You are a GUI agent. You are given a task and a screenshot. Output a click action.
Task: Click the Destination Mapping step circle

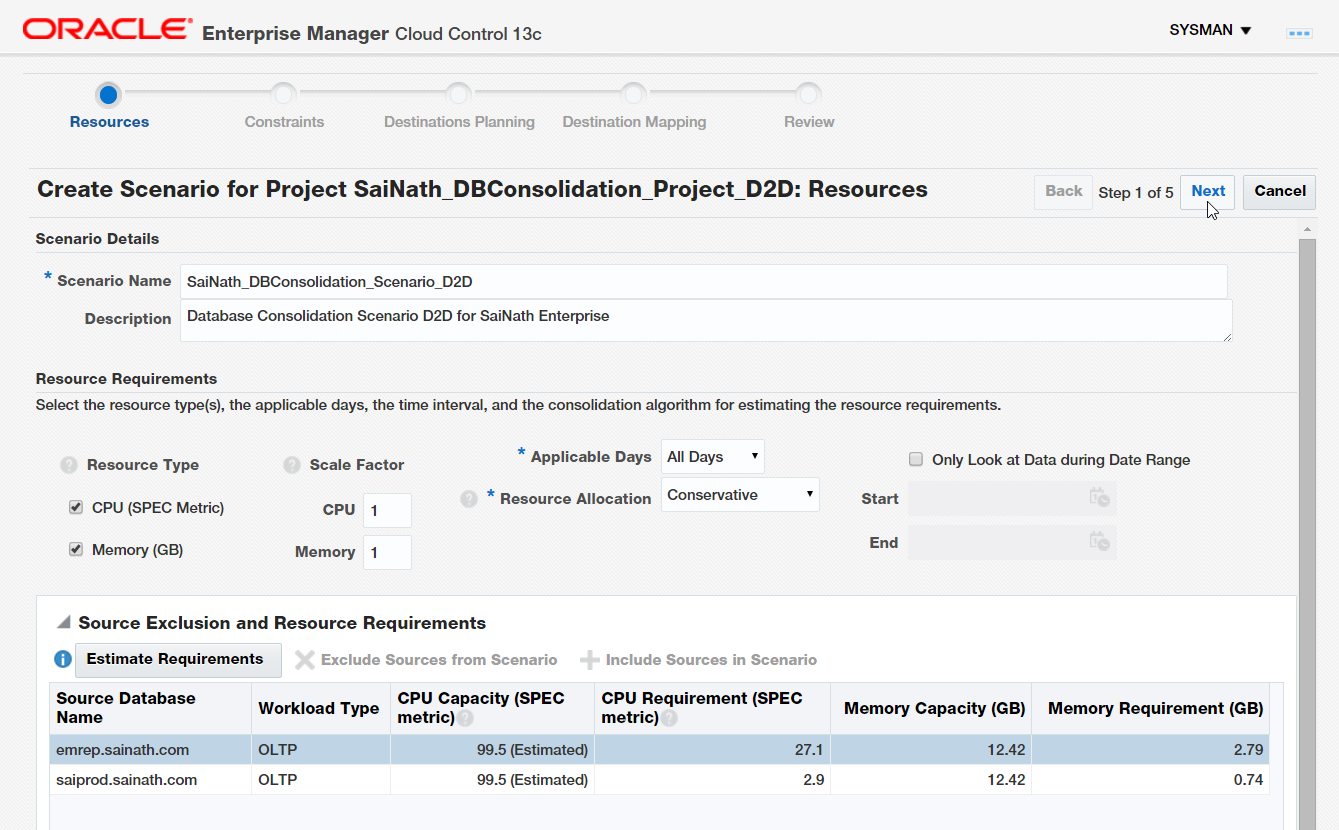point(634,95)
